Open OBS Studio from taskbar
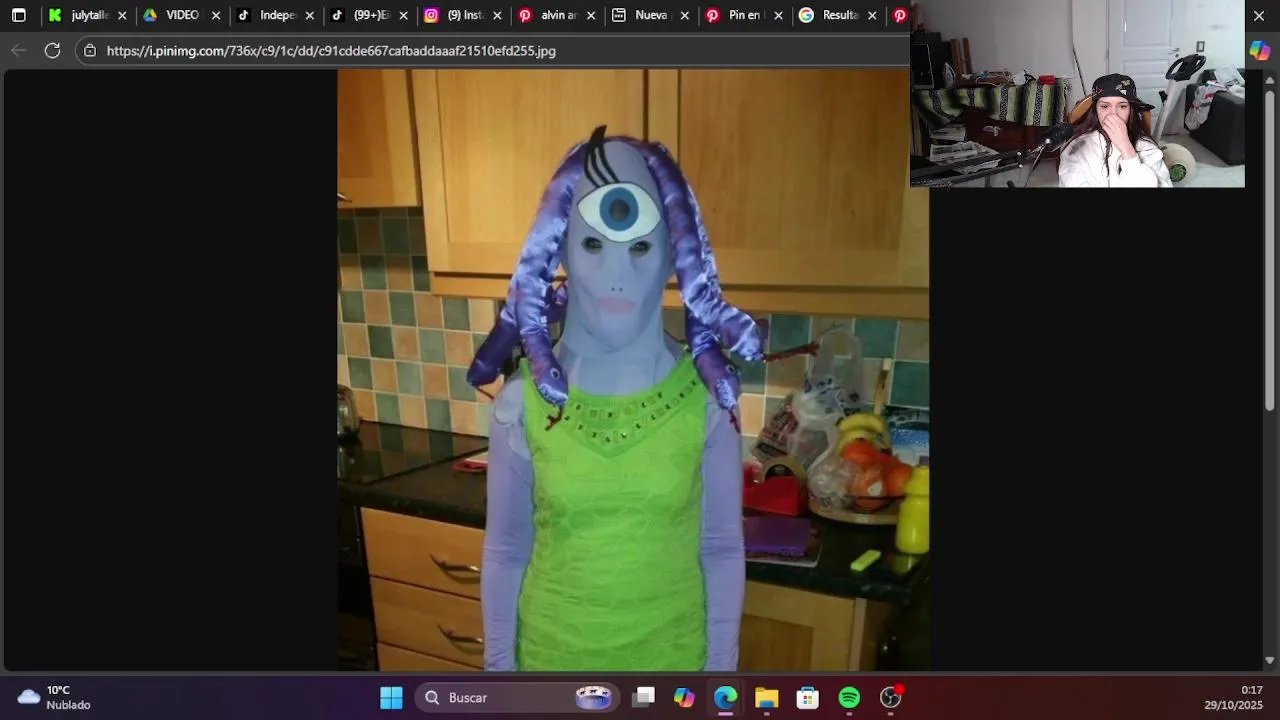The width and height of the screenshot is (1280, 720). pos(890,697)
